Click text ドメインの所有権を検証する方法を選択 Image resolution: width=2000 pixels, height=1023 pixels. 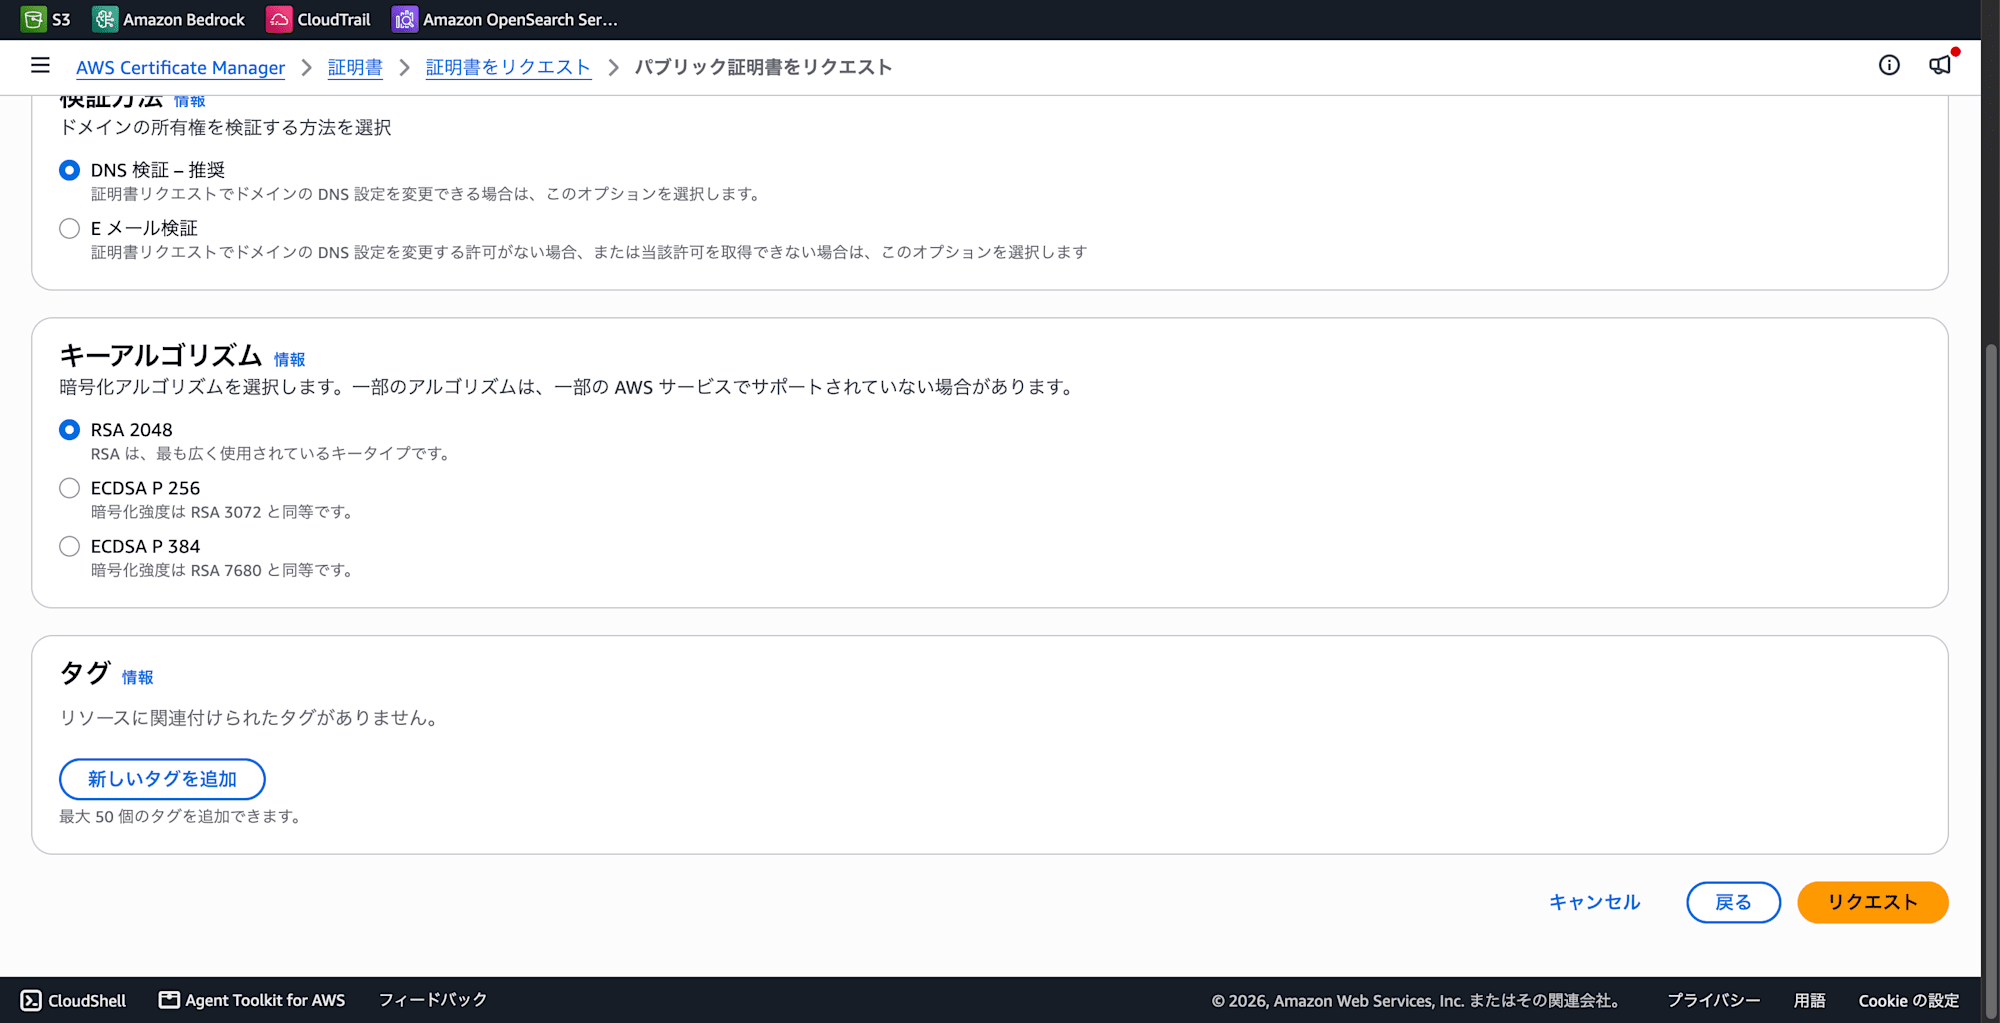(225, 128)
